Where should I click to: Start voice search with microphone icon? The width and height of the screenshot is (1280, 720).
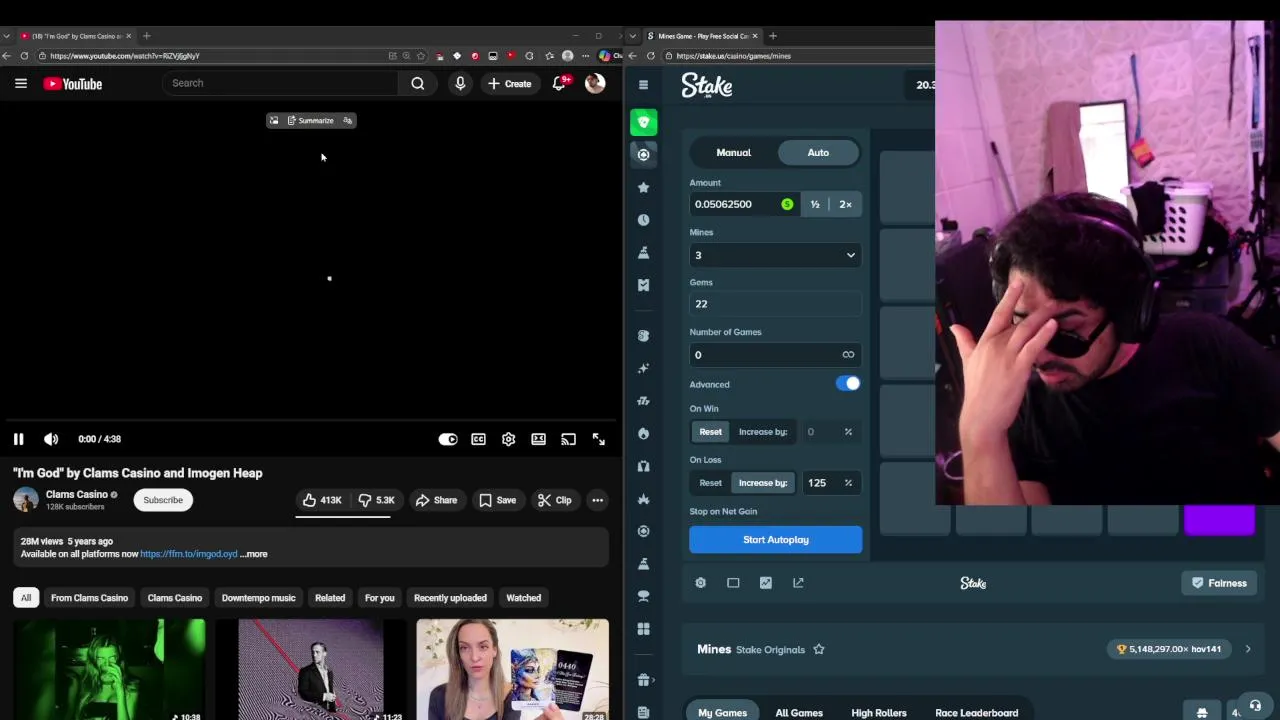click(460, 84)
